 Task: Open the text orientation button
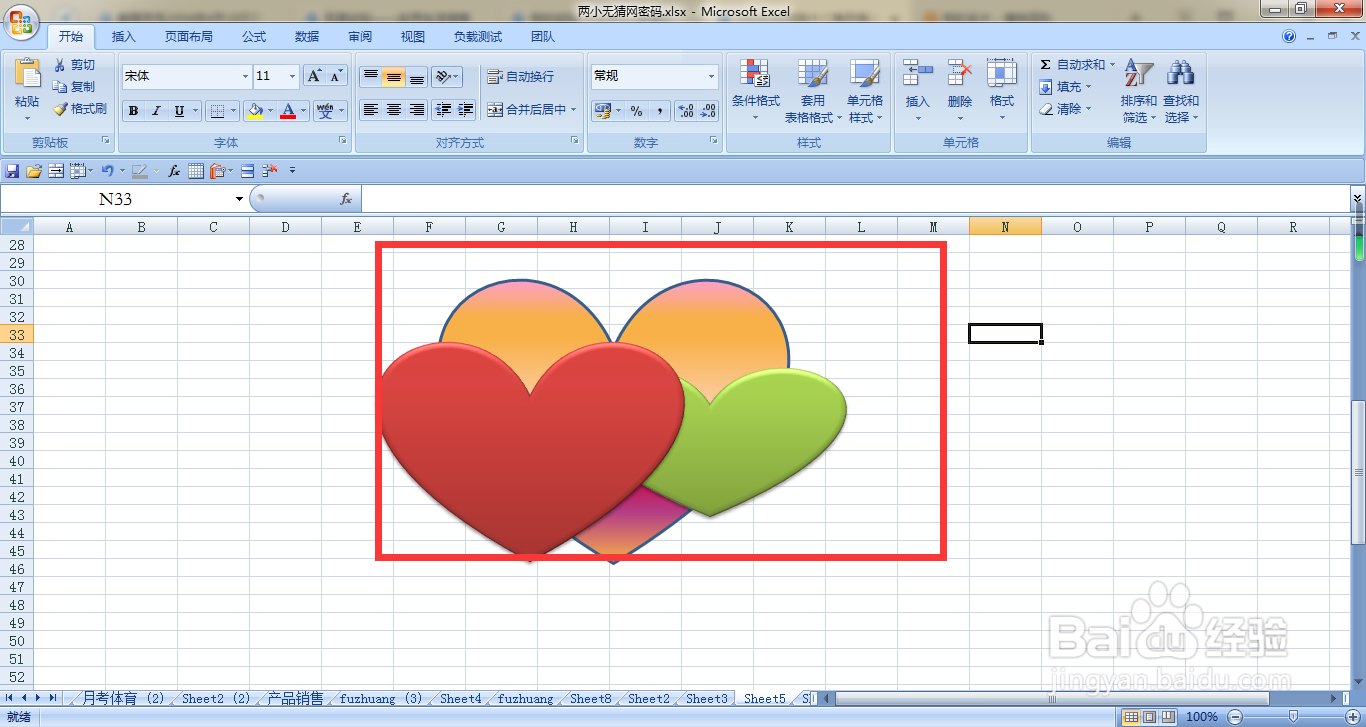pyautogui.click(x=442, y=76)
